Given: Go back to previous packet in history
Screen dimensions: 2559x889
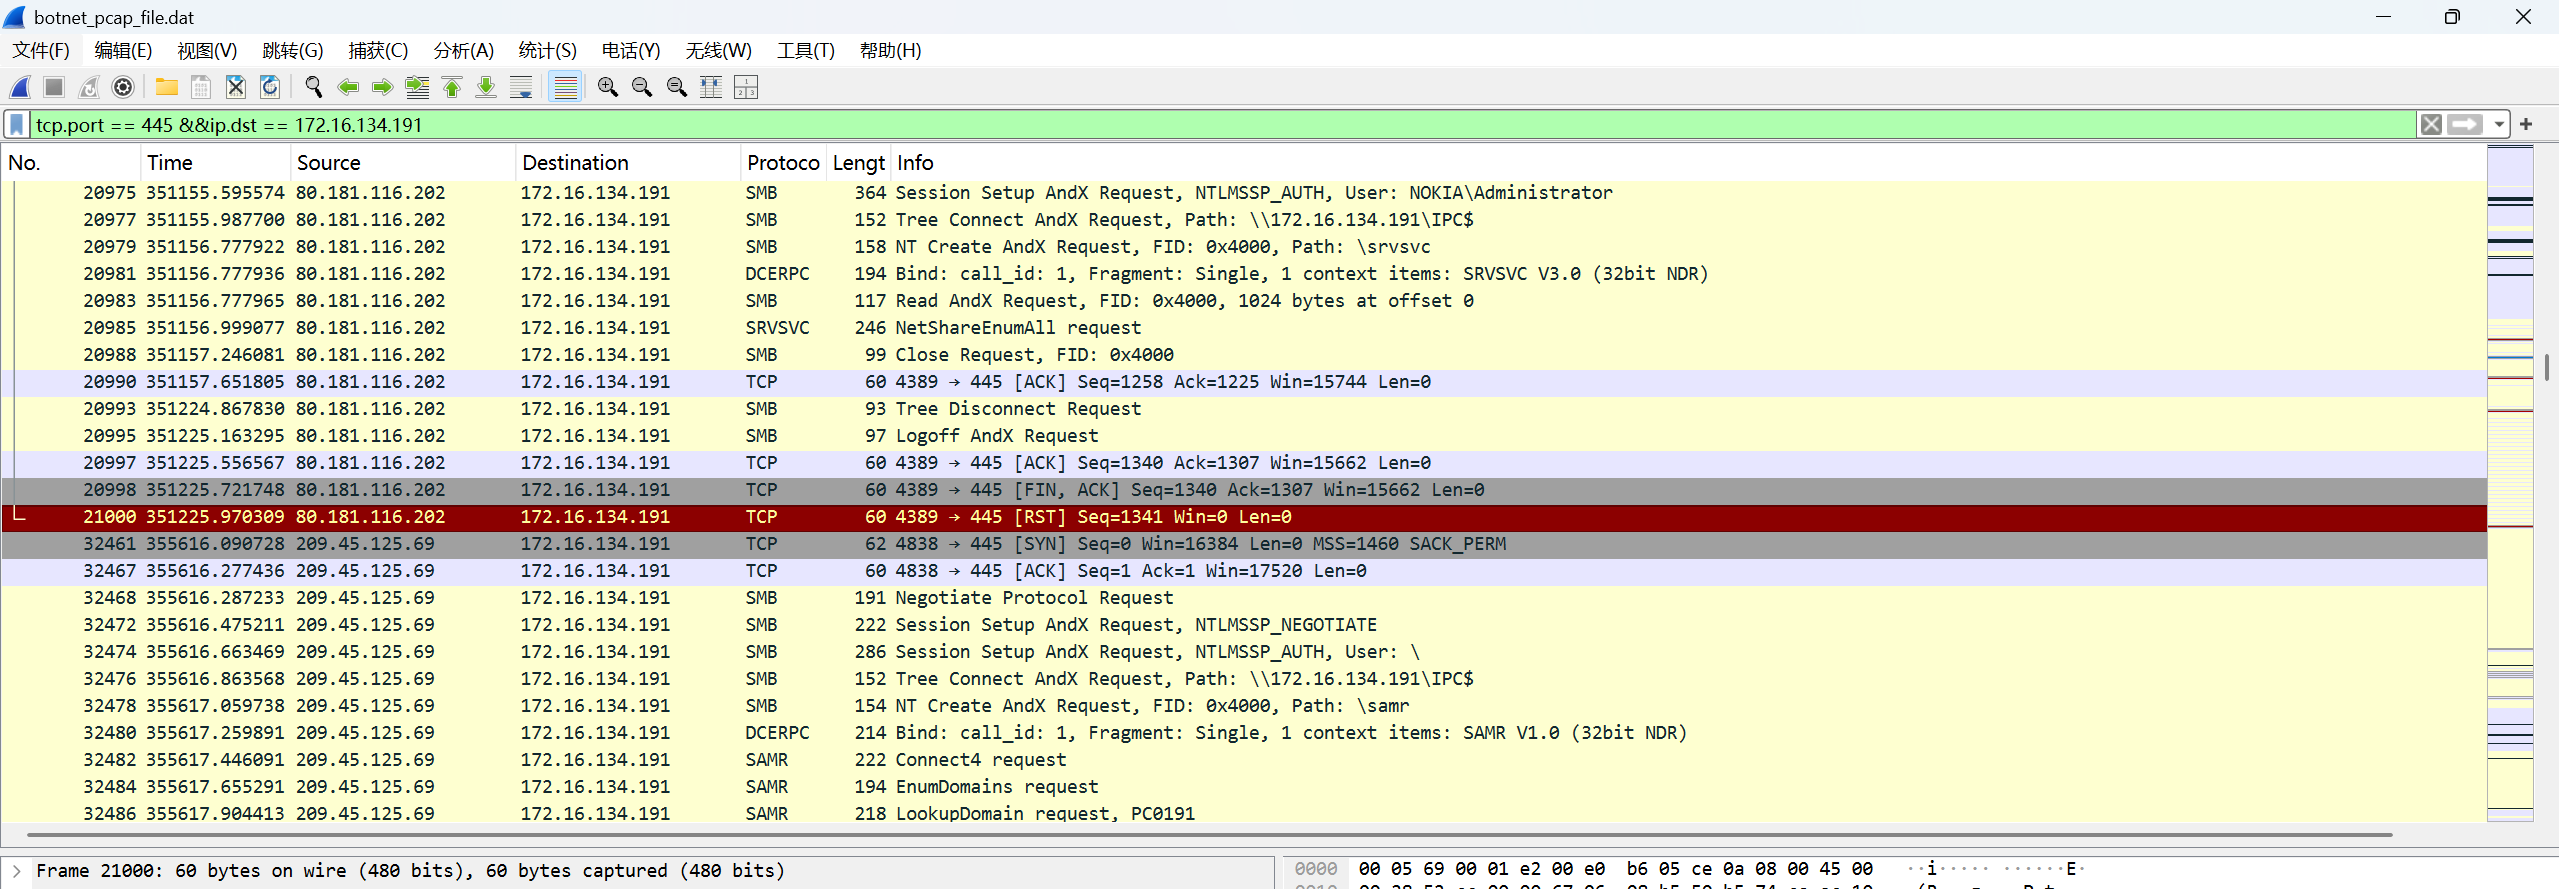Looking at the screenshot, I should click(x=348, y=88).
